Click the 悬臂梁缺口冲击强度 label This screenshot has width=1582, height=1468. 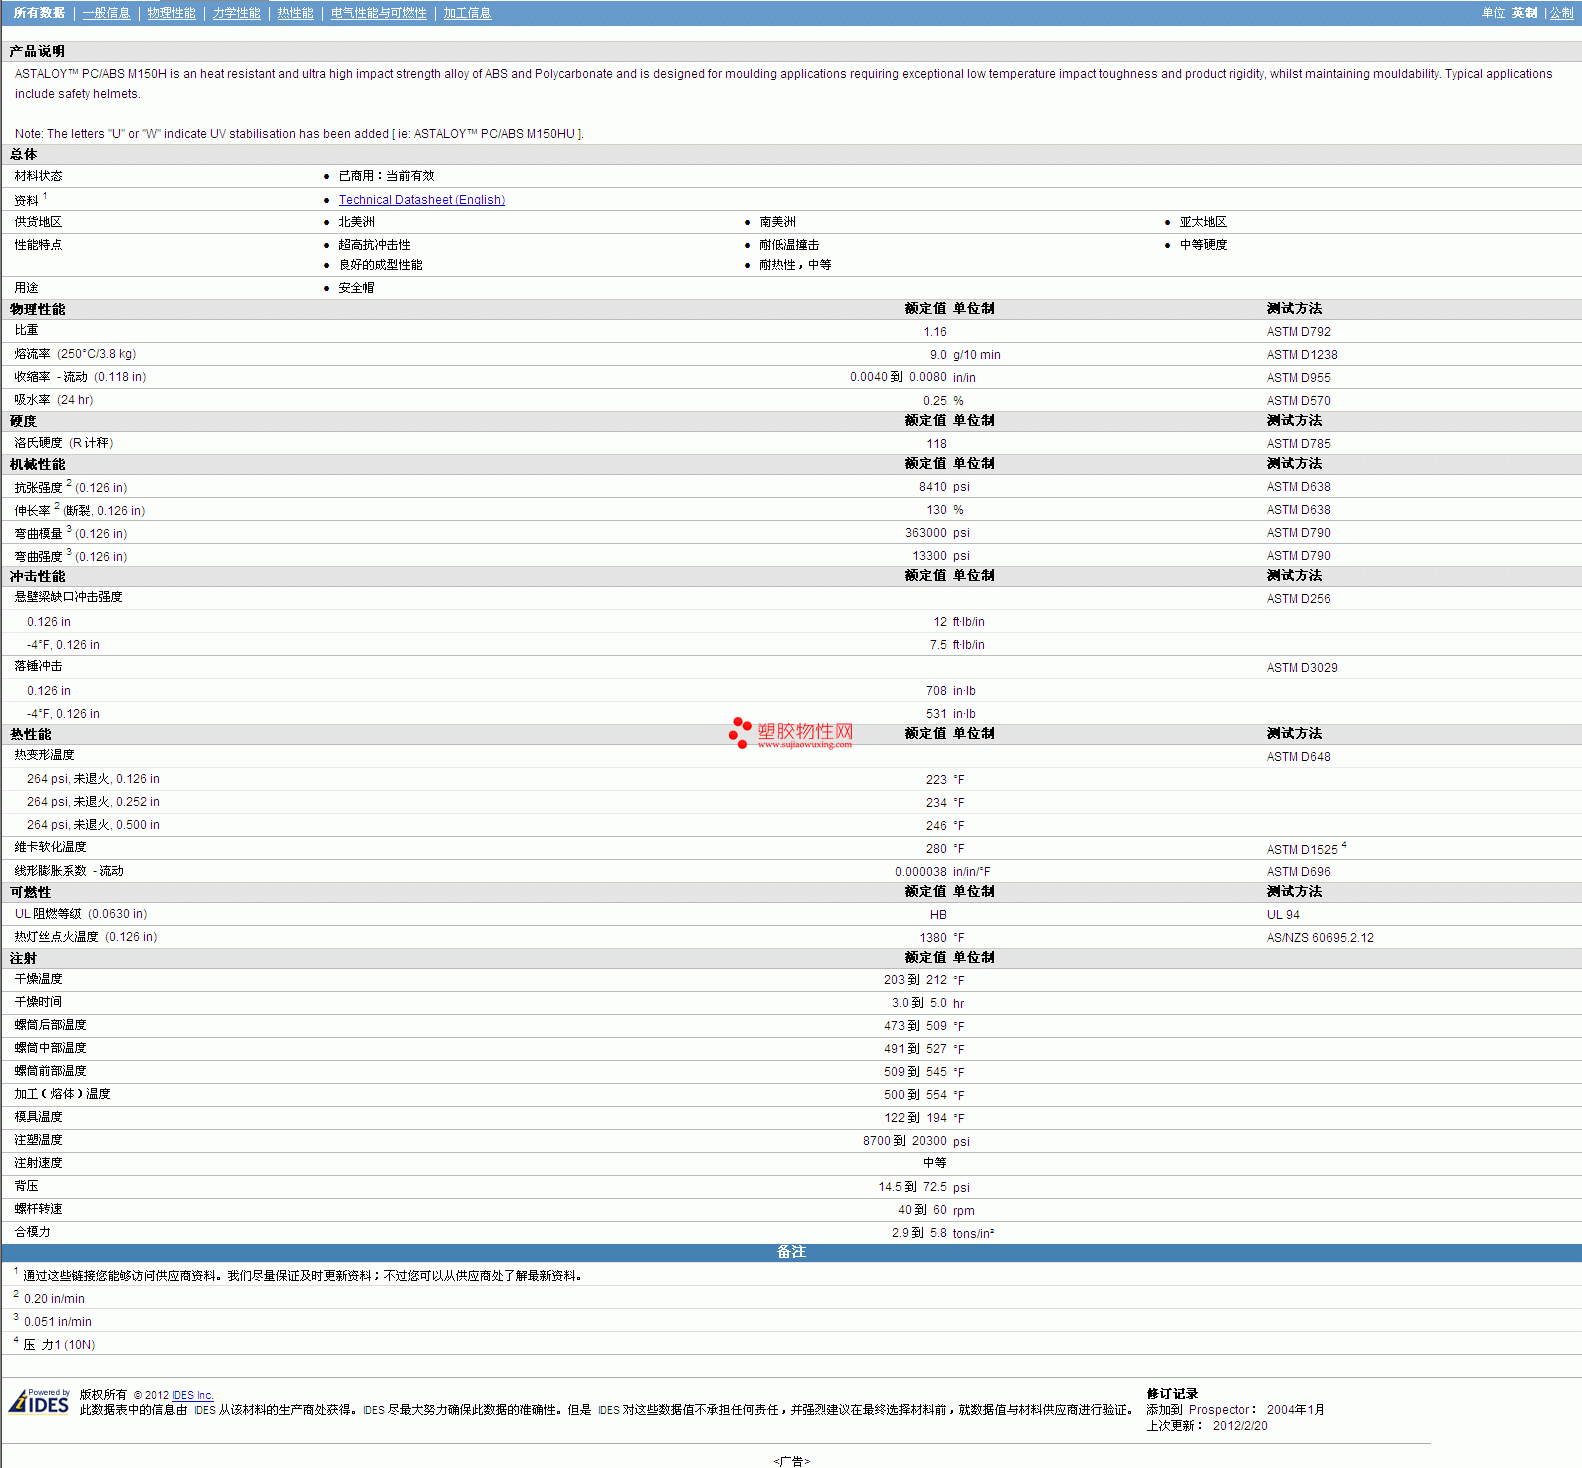[x=69, y=597]
